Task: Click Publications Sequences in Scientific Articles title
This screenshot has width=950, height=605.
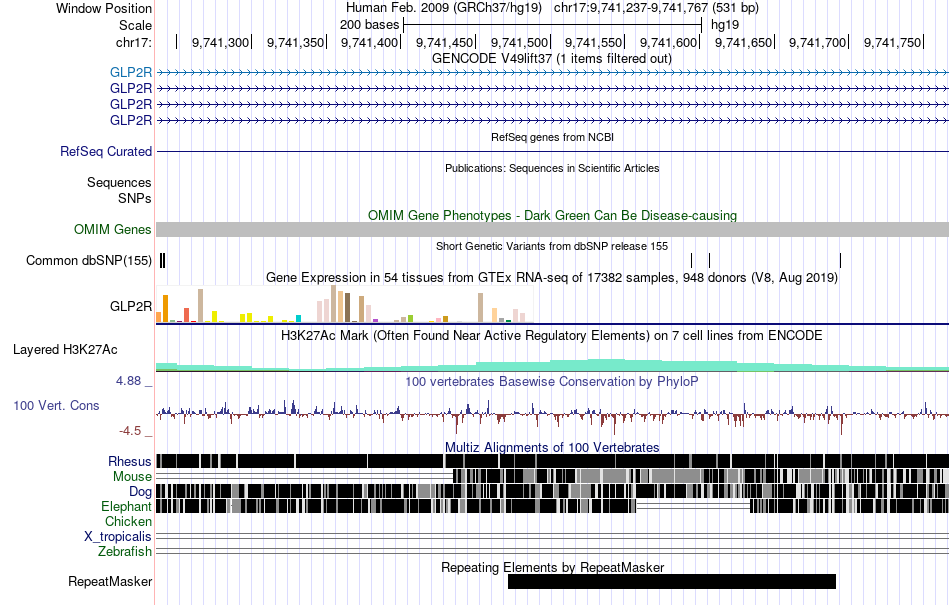Action: tap(552, 168)
